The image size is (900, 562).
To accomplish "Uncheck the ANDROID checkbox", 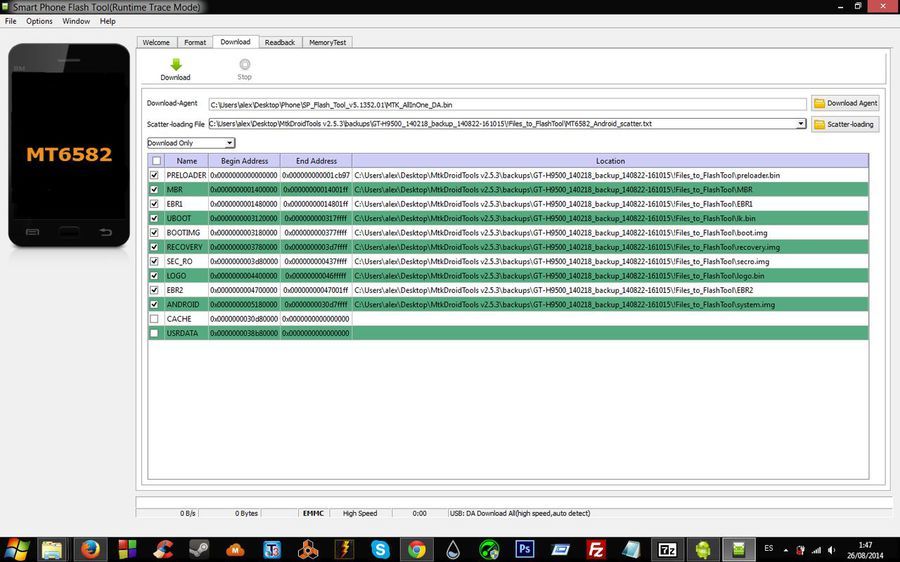I will click(x=154, y=304).
